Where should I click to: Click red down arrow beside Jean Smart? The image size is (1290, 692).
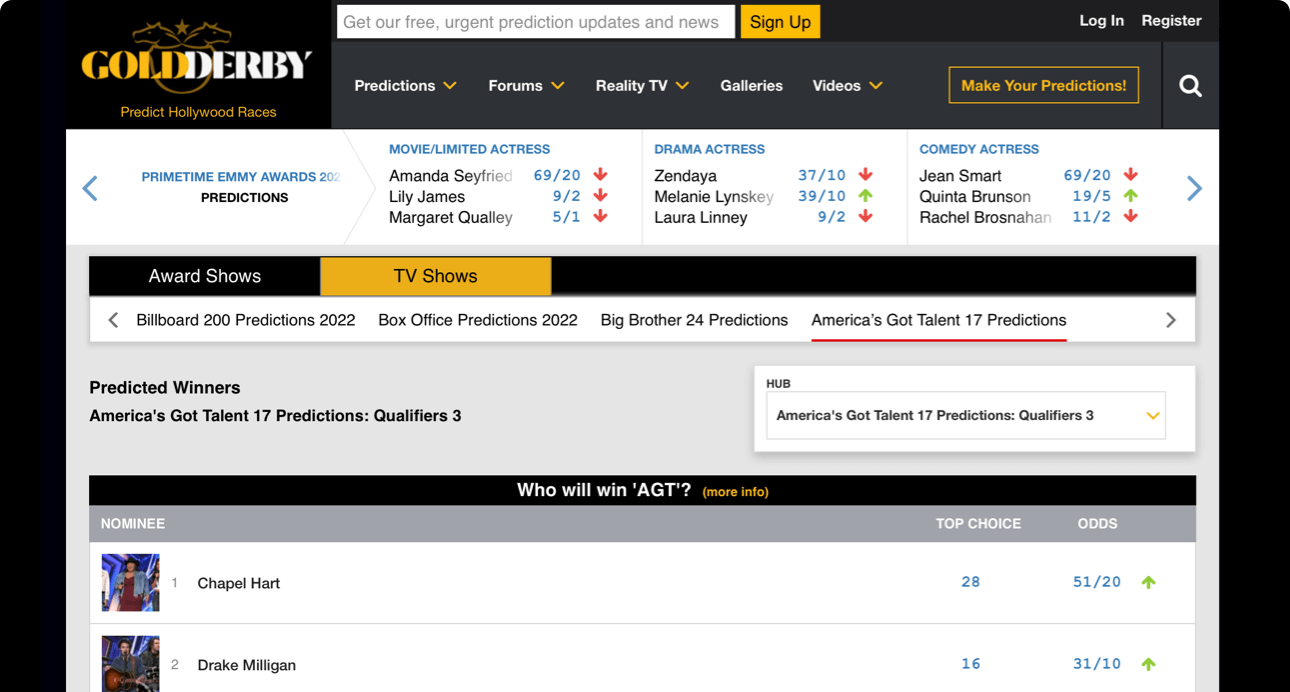[1131, 175]
